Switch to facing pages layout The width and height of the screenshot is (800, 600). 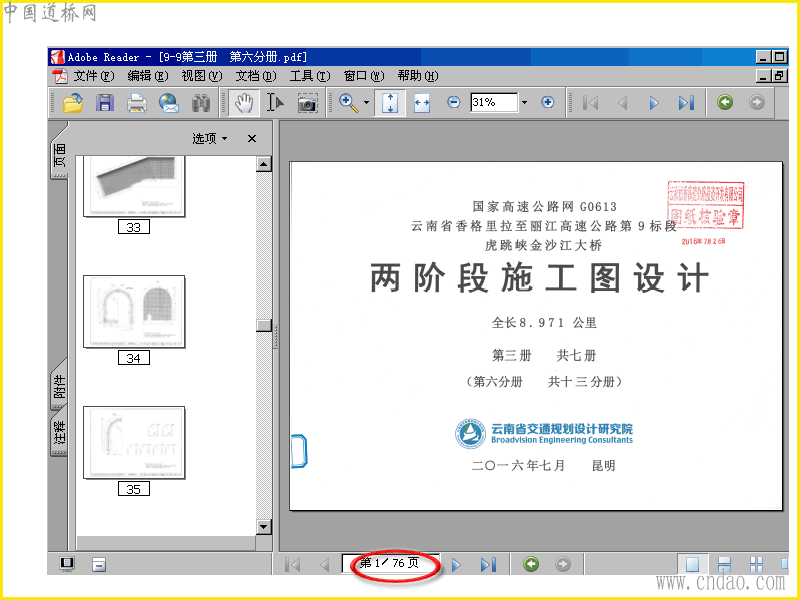[x=756, y=564]
